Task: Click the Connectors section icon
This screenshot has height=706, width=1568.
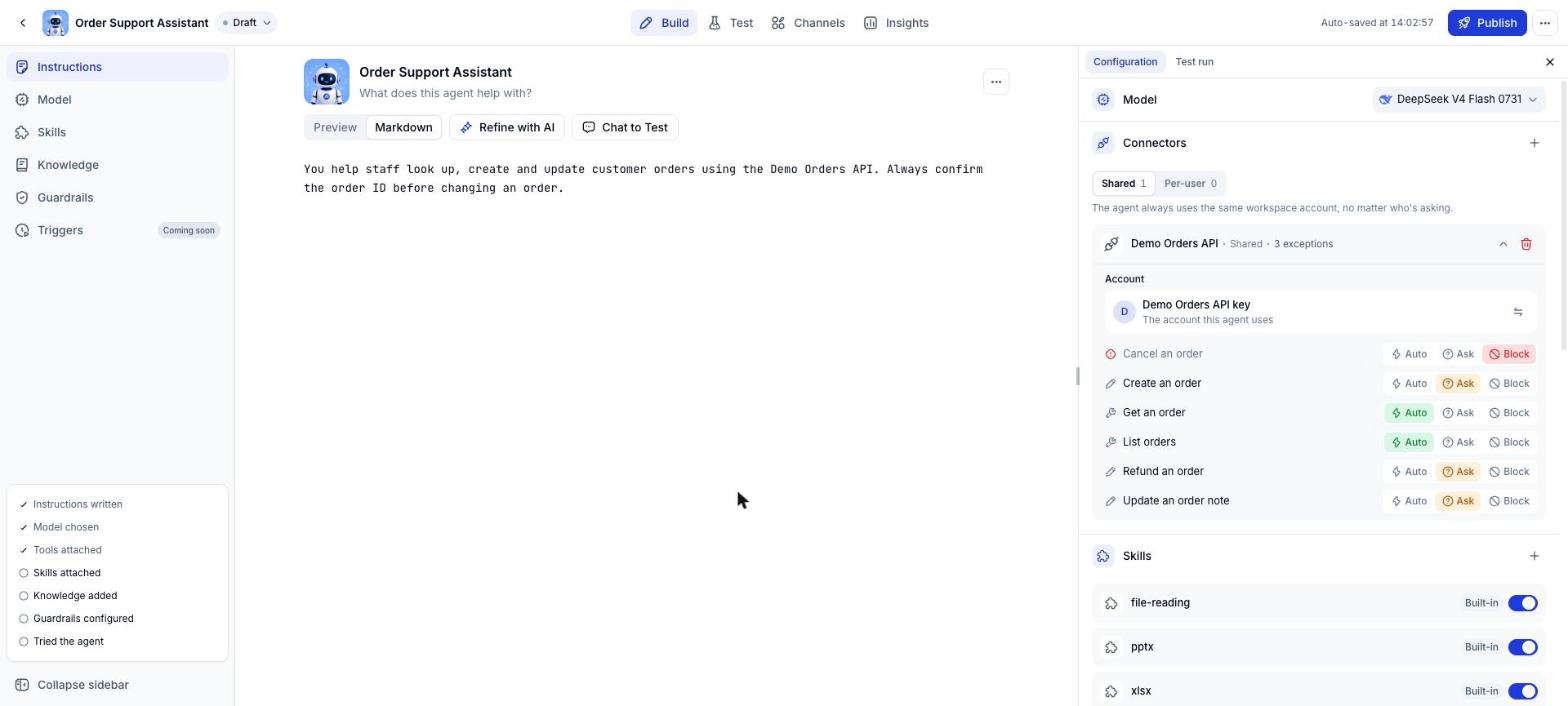Action: coord(1103,143)
